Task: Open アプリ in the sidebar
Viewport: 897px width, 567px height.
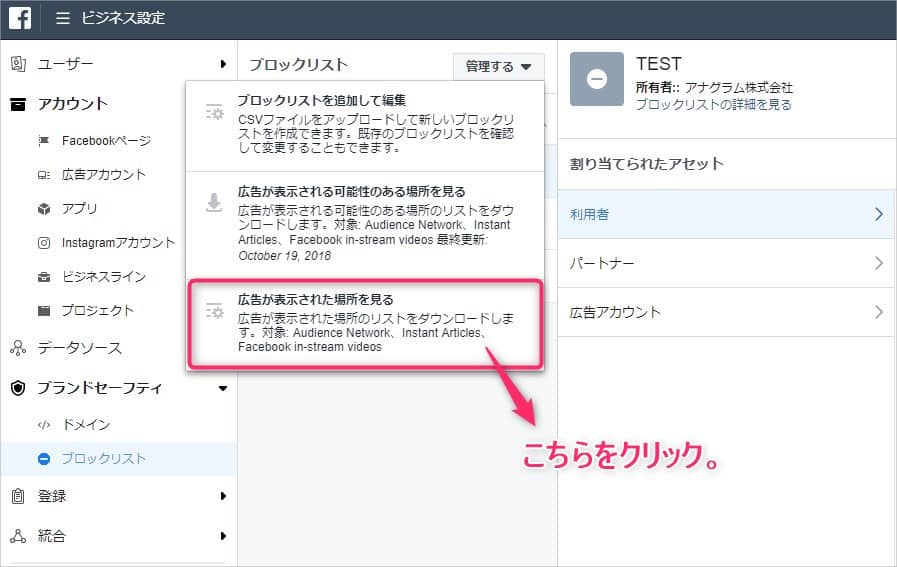Action: coord(79,208)
